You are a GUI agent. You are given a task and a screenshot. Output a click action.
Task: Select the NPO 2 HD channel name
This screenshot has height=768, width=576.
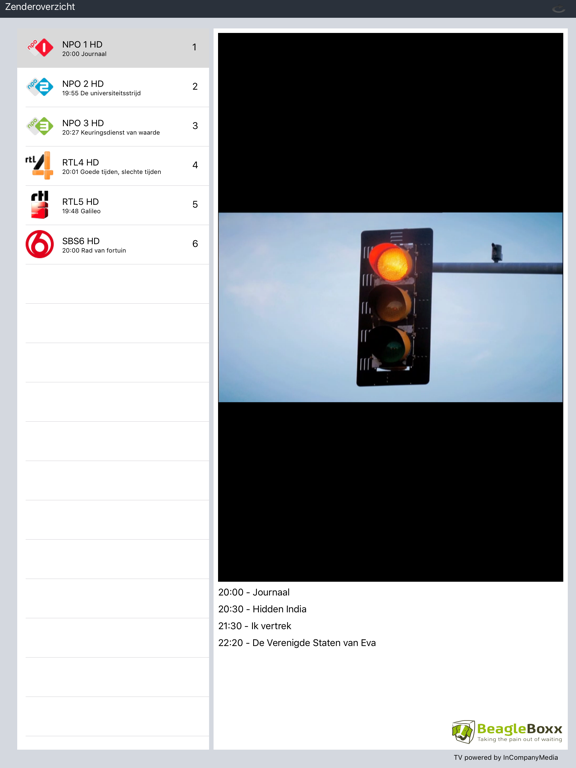(83, 84)
